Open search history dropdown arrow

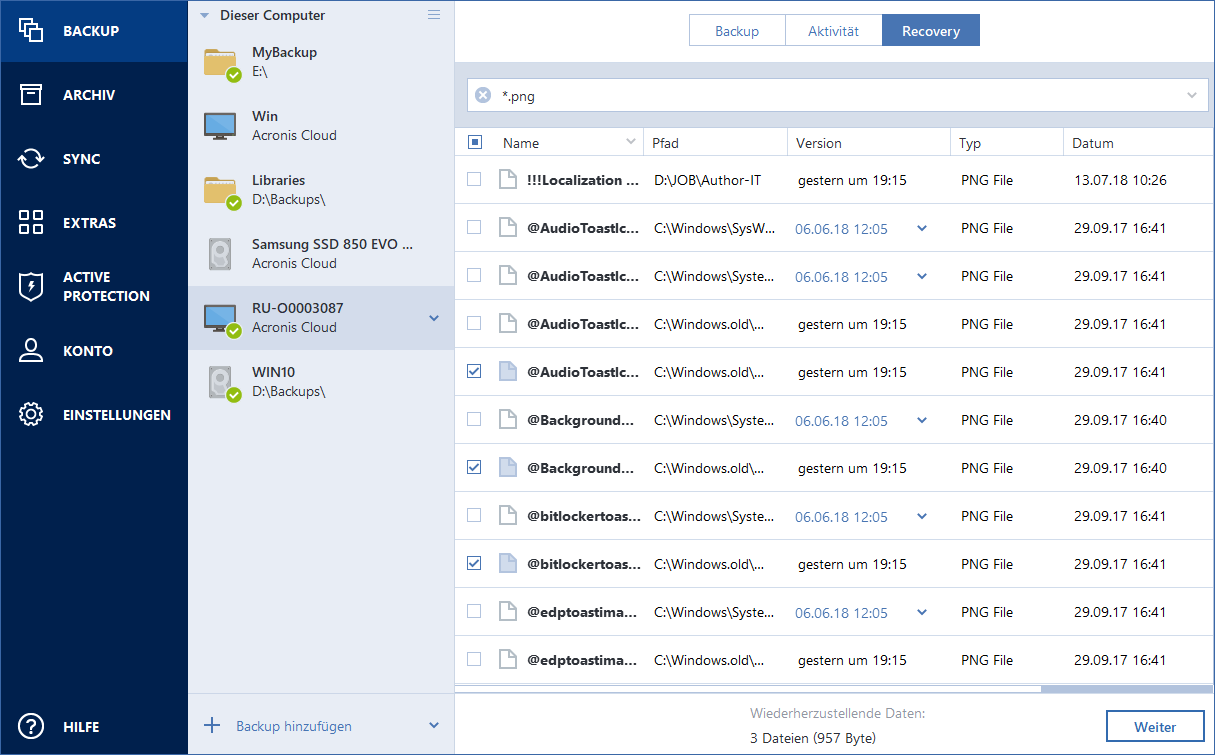click(1192, 96)
